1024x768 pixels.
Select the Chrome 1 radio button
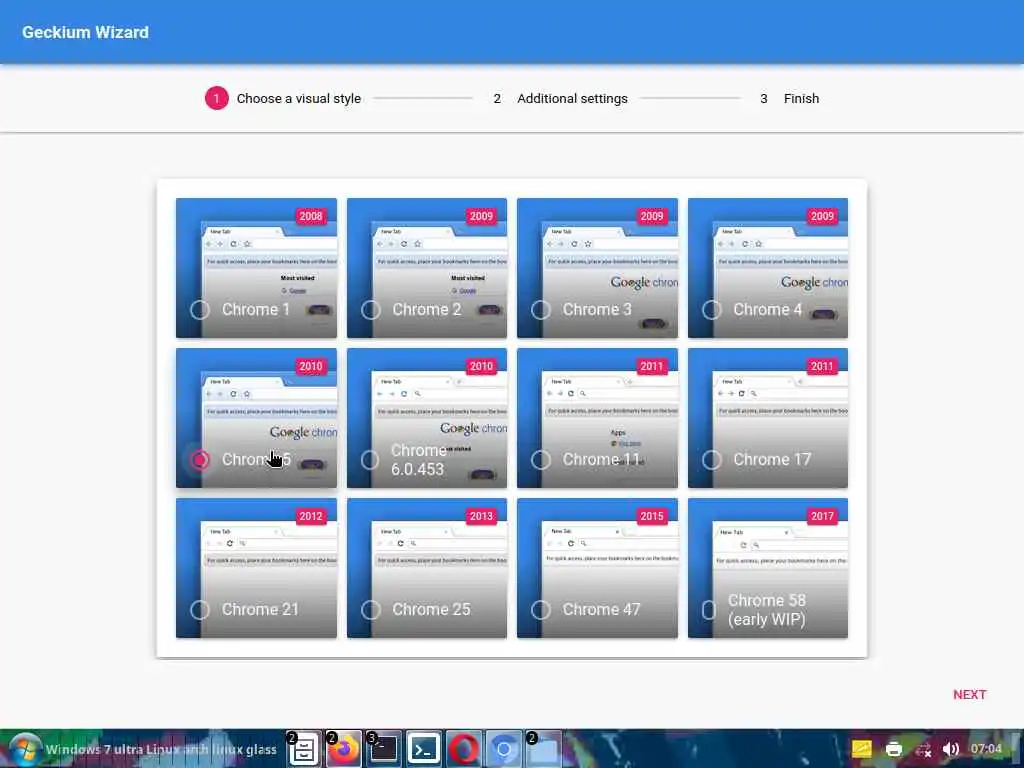[x=200, y=310]
